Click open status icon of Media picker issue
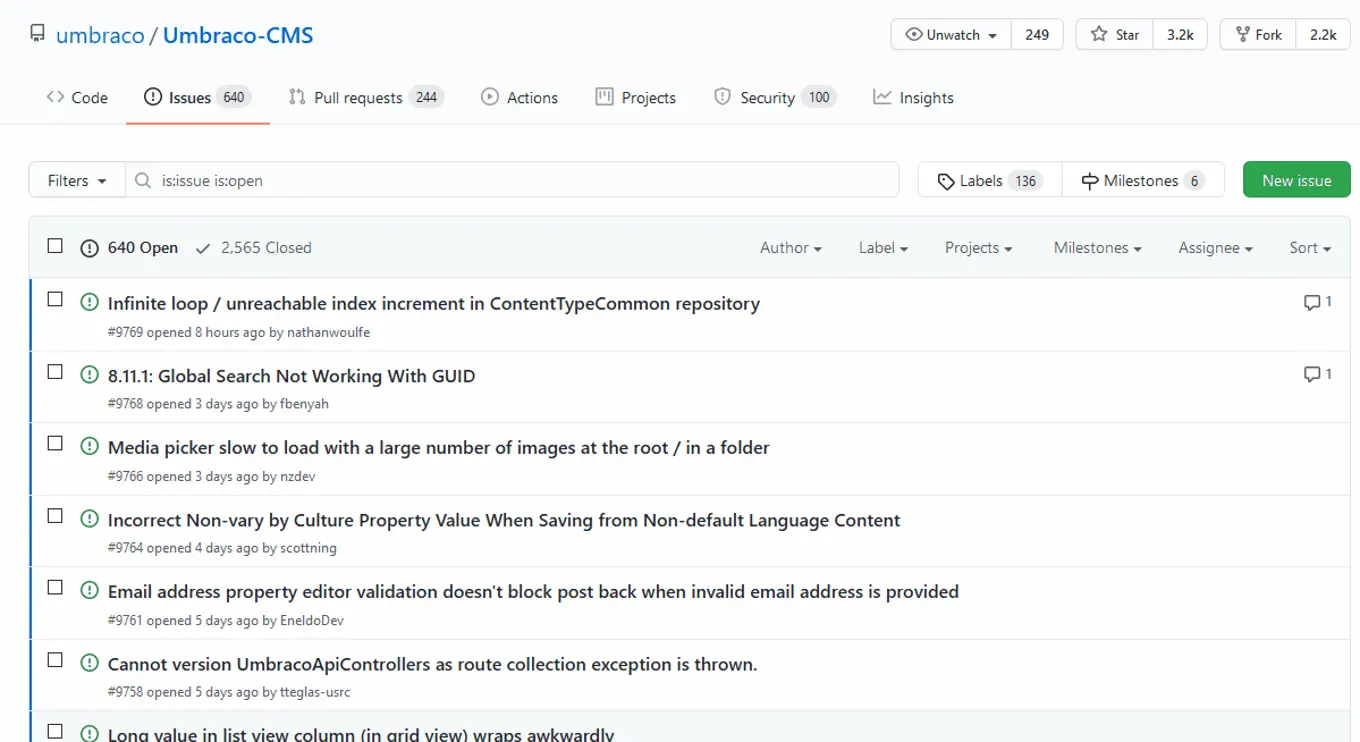 [90, 446]
